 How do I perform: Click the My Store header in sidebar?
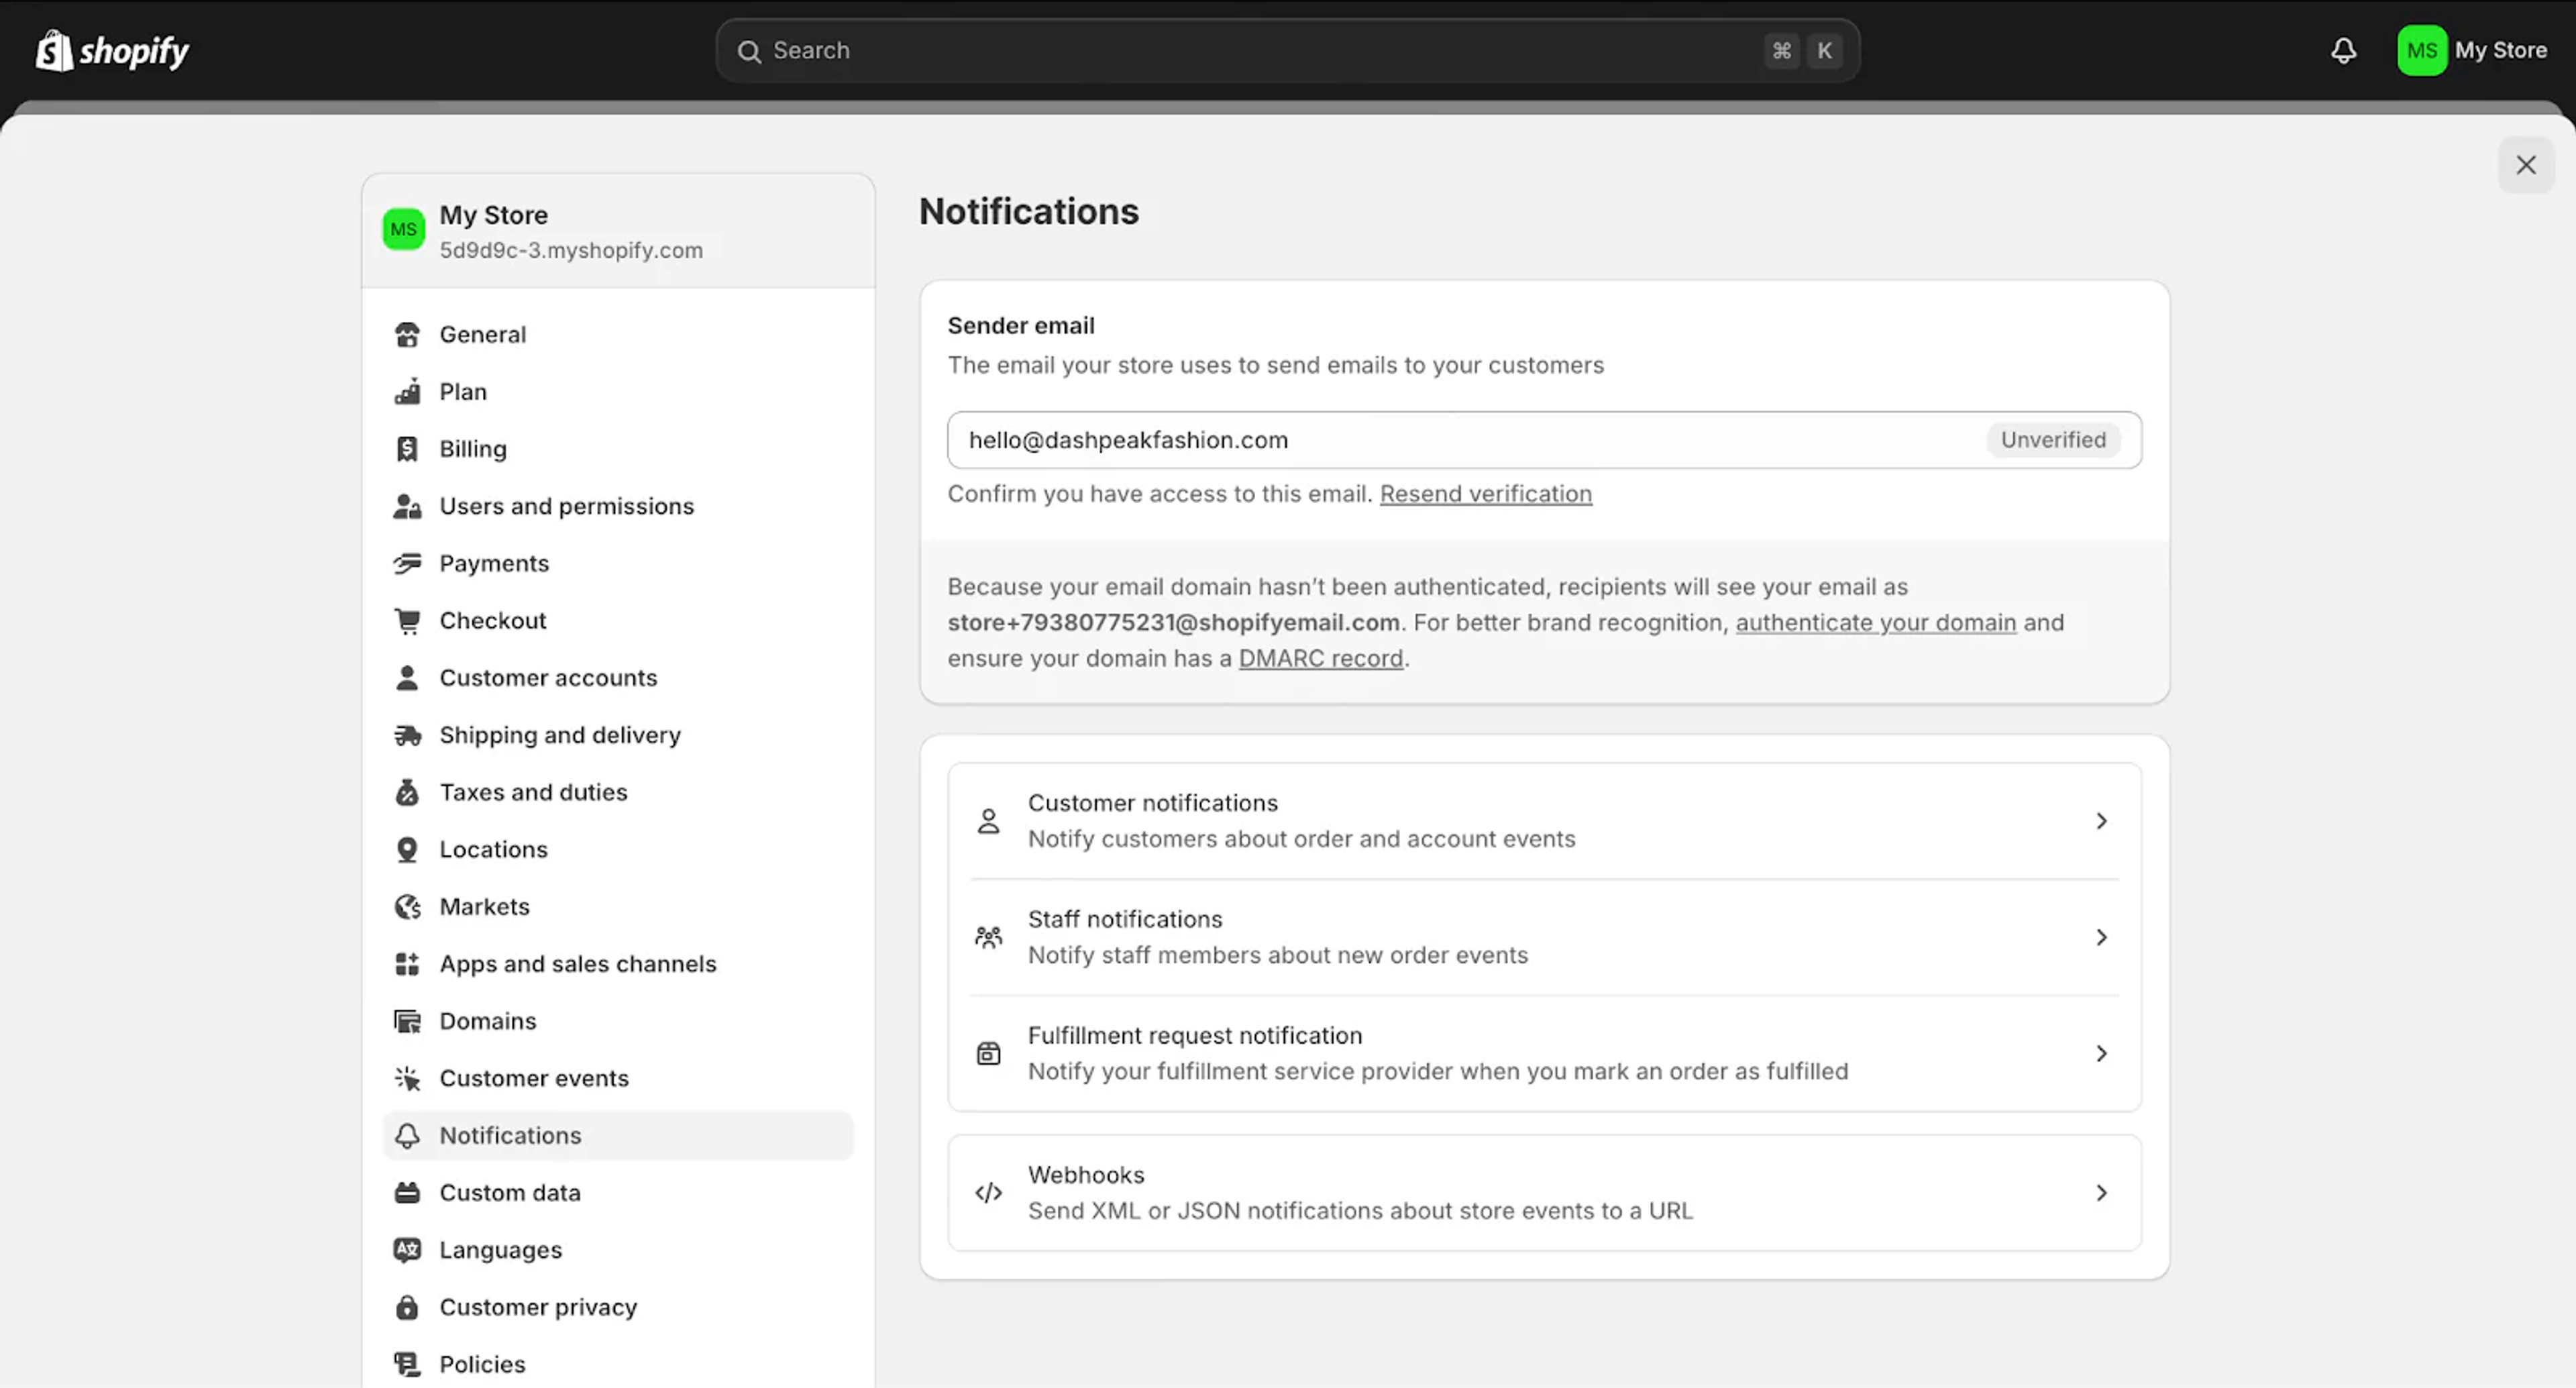tap(618, 231)
